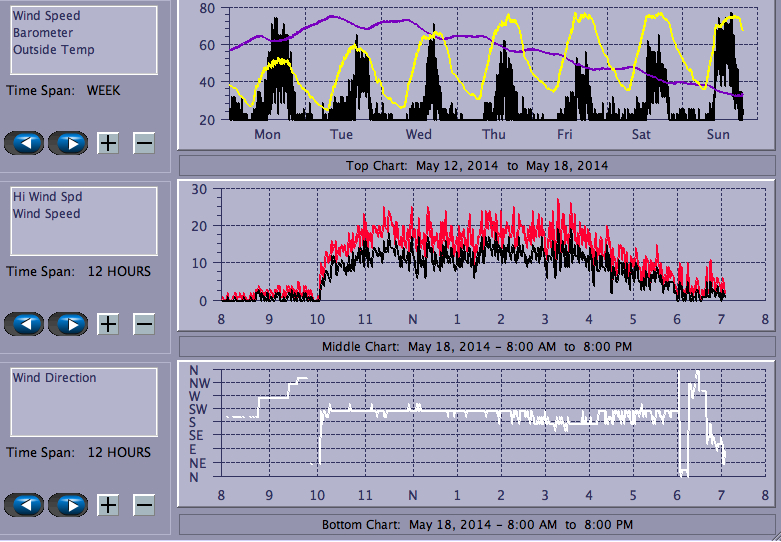Click the minus button for the bottom chart
The height and width of the screenshot is (542, 781).
tap(144, 505)
